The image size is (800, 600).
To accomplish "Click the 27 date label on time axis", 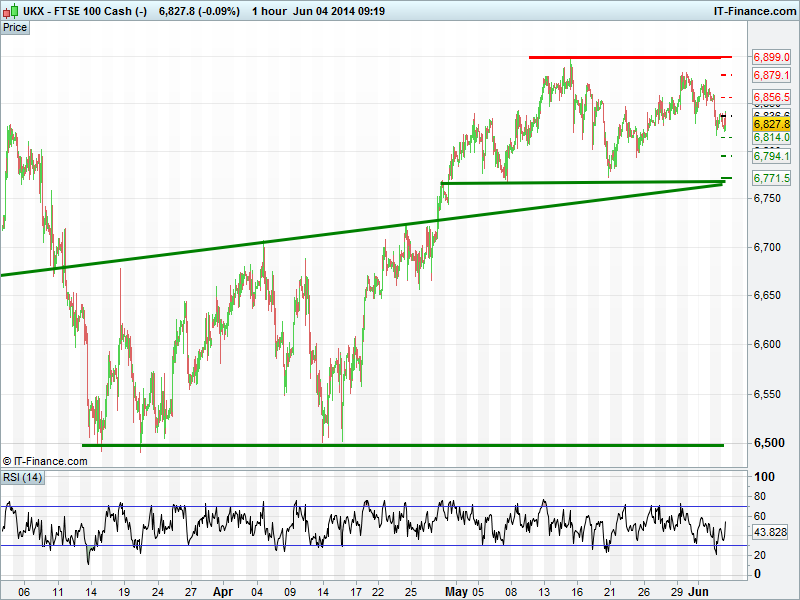I will (190, 592).
